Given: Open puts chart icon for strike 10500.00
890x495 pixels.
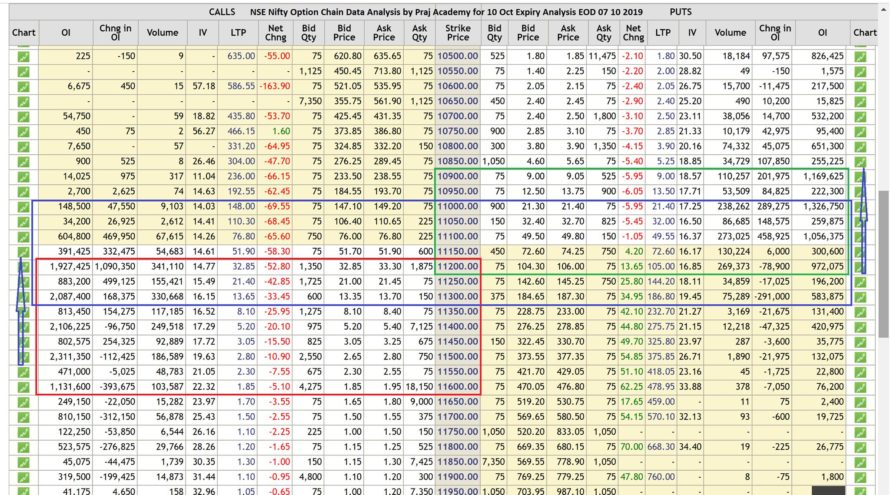Looking at the screenshot, I should coord(860,57).
